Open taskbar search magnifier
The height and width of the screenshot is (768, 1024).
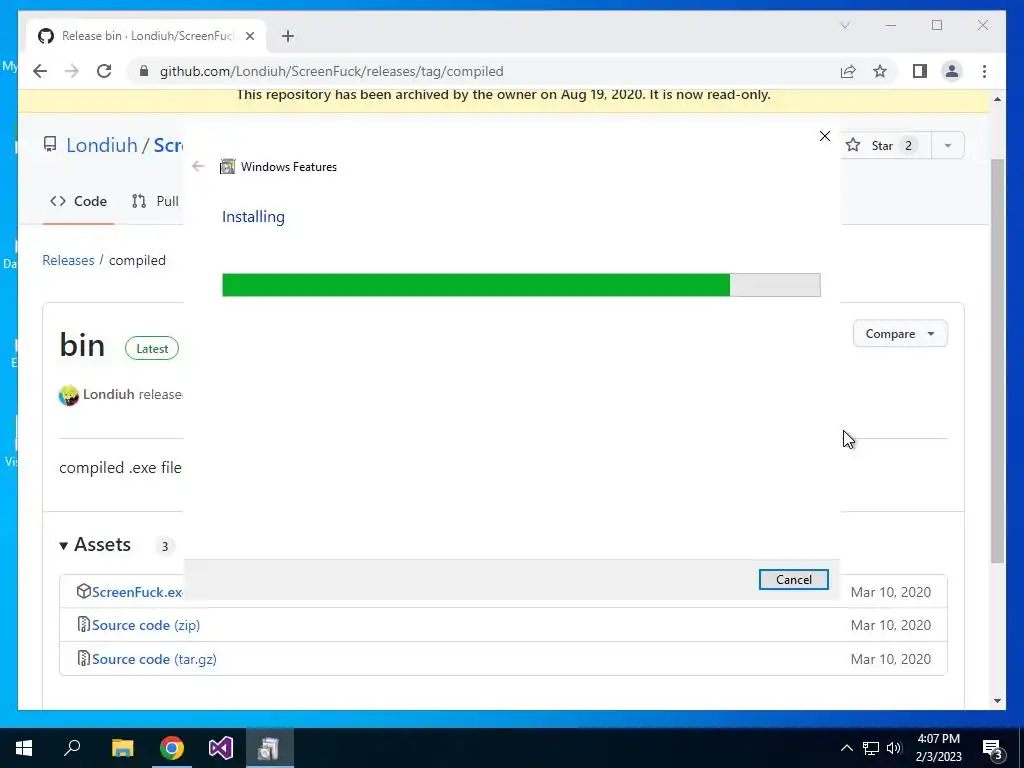[72, 747]
